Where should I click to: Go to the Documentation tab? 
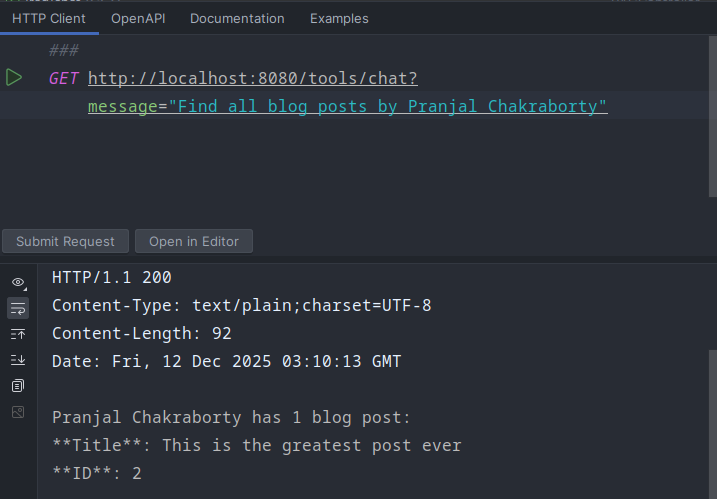point(237,18)
